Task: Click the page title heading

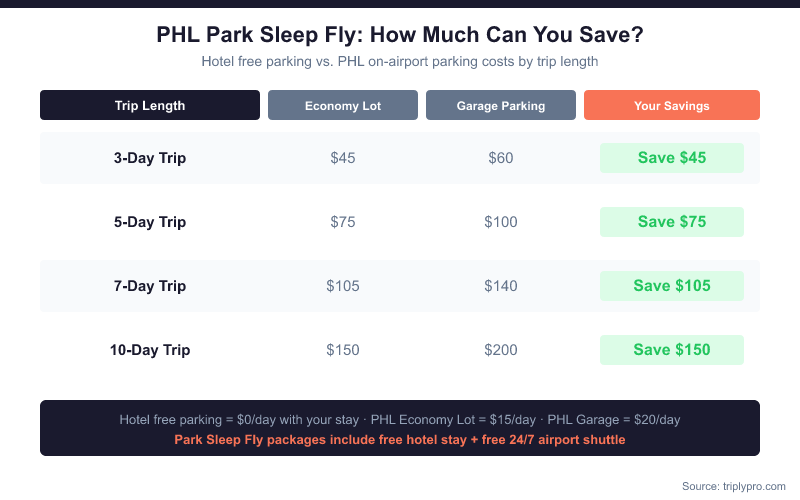Action: tap(400, 35)
